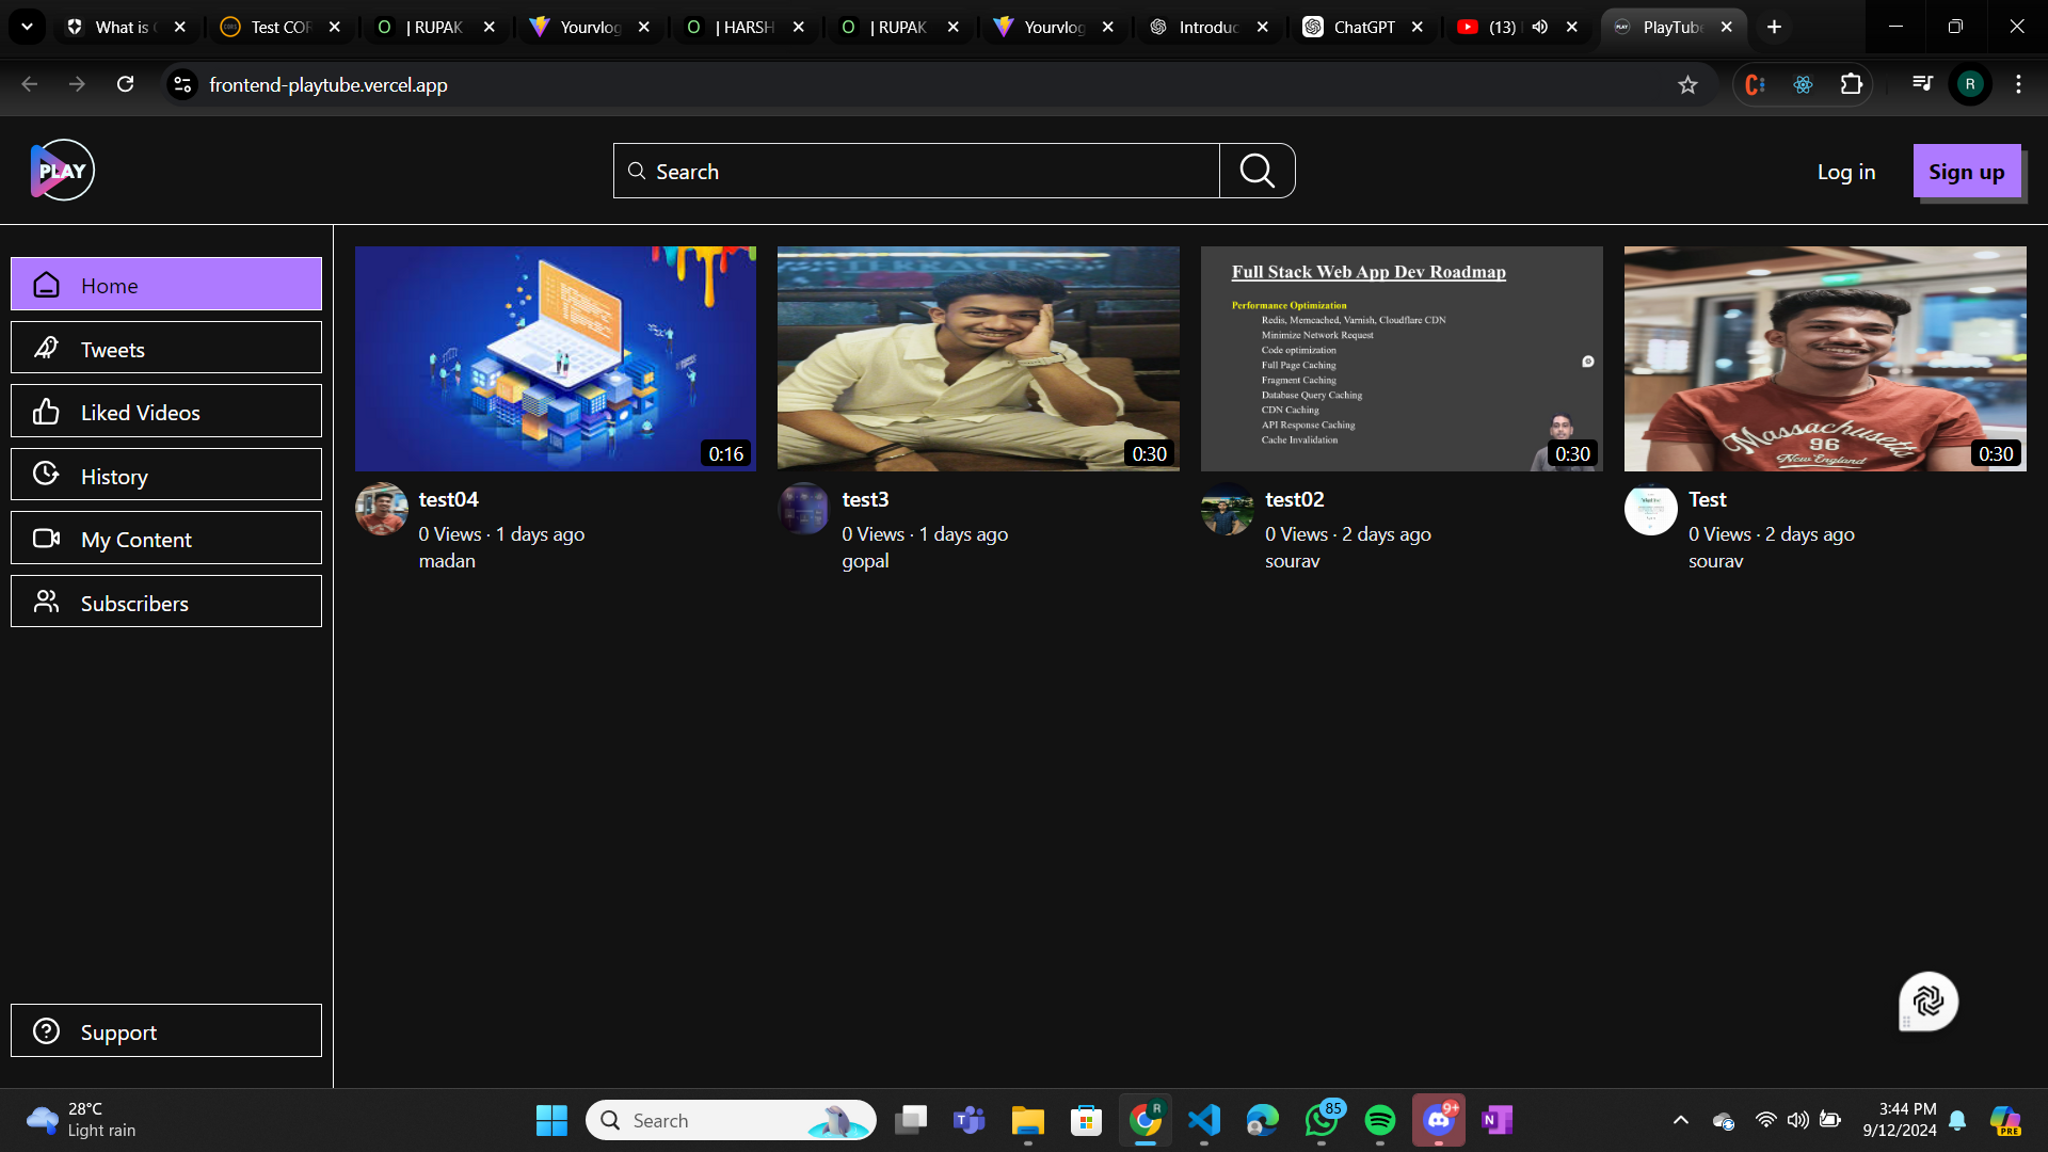Mute the YouTube (13) tab audio
The image size is (2048, 1152).
(1540, 27)
